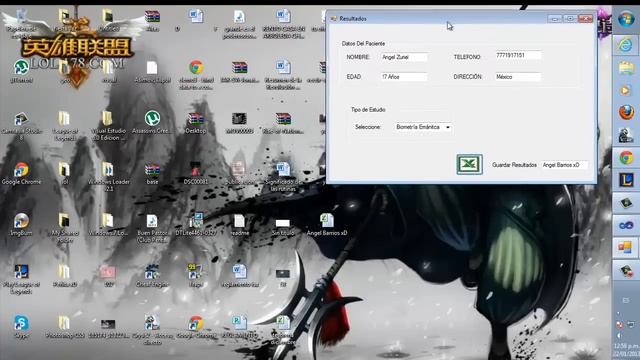This screenshot has width=640, height=360.
Task: Click the ES language indicator in taskbar
Action: click(626, 300)
